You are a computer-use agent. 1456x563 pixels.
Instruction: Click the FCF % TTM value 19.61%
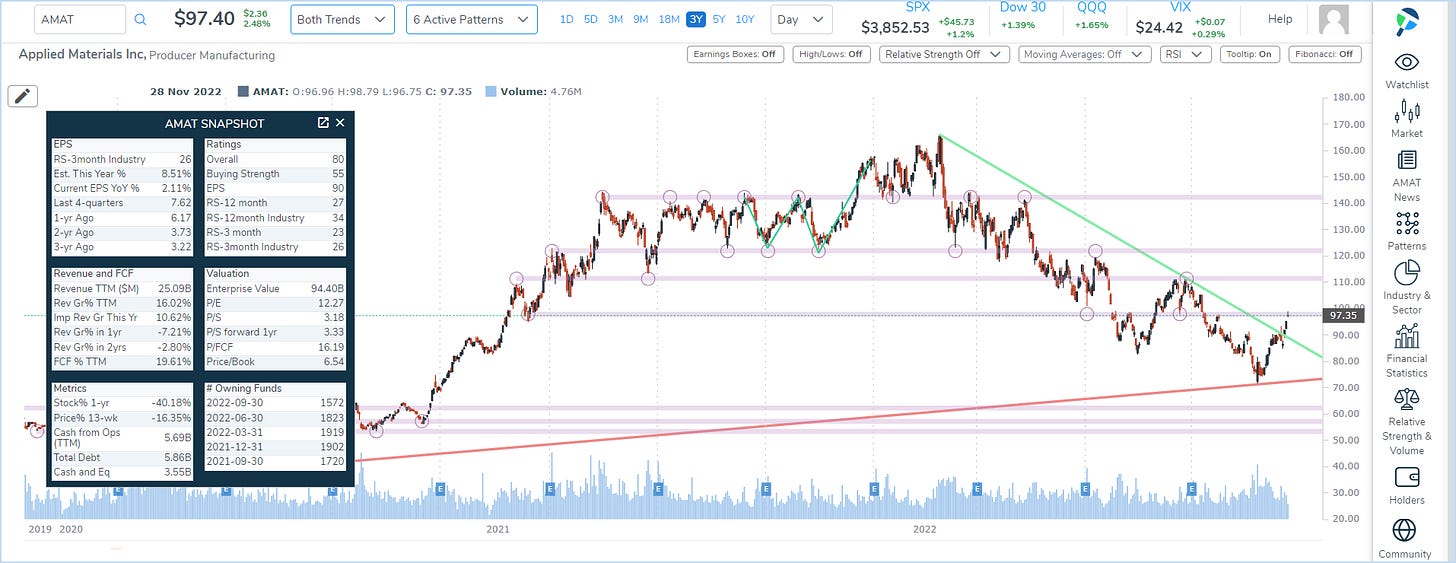click(178, 361)
